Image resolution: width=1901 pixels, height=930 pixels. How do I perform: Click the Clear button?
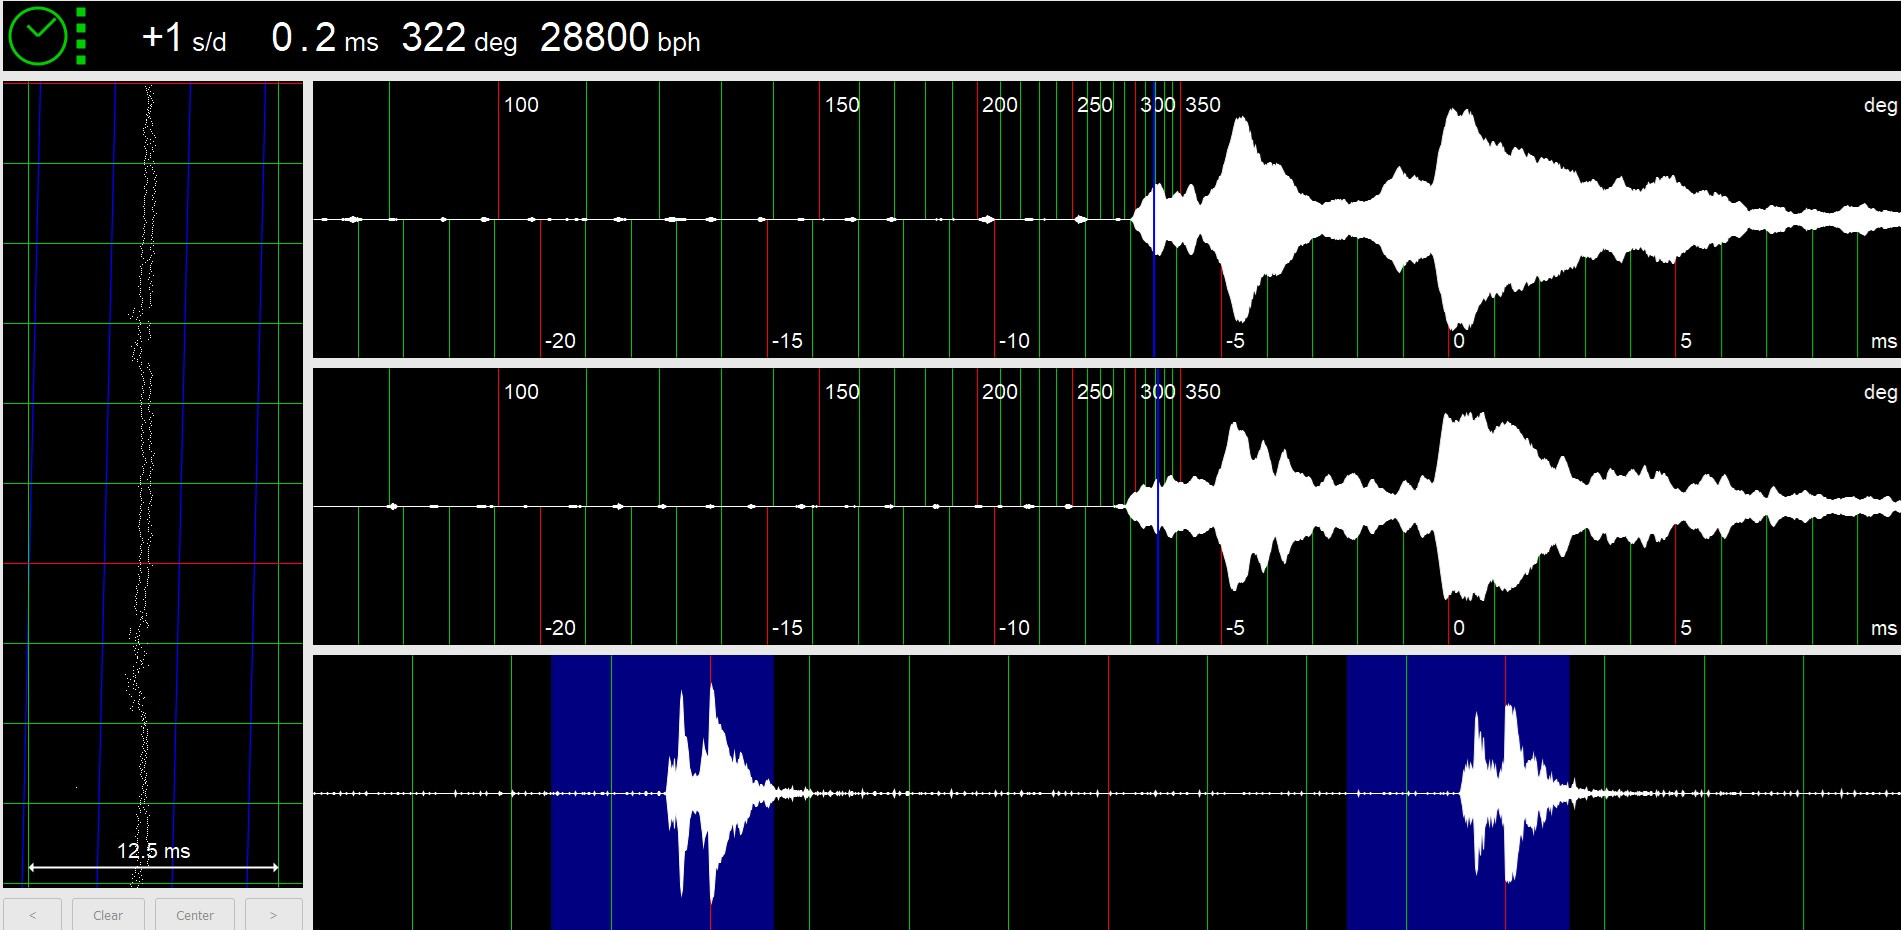coord(108,914)
